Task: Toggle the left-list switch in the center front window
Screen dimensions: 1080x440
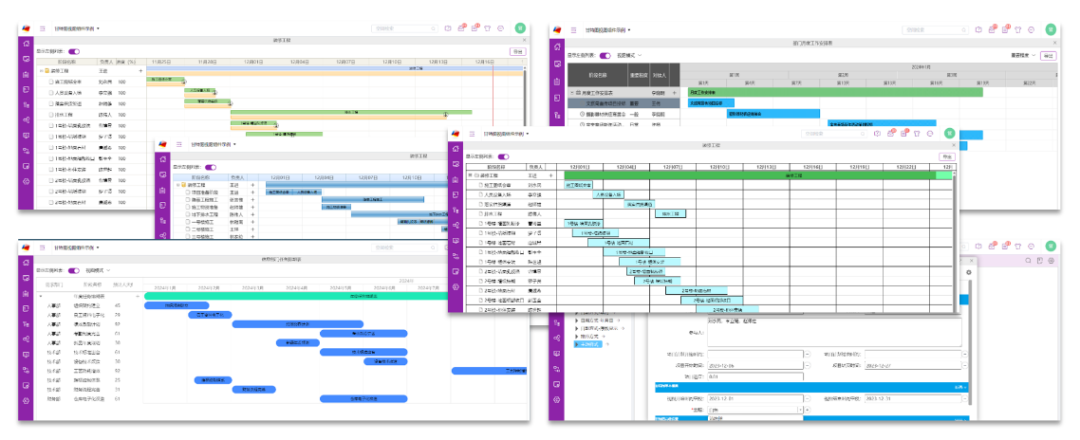Action: point(503,156)
